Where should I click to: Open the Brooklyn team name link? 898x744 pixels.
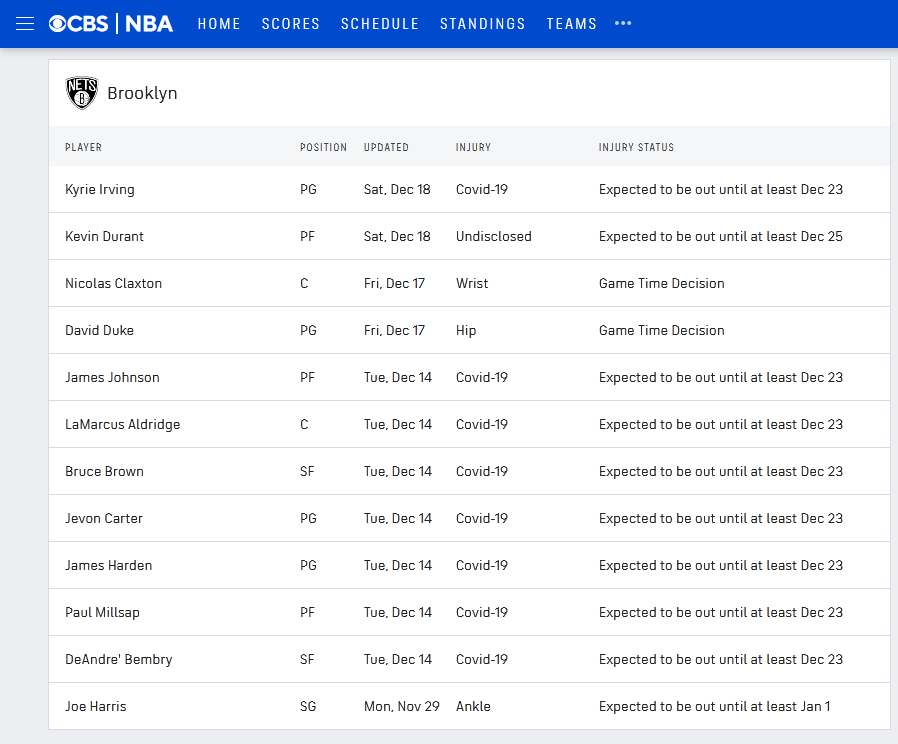[x=142, y=94]
